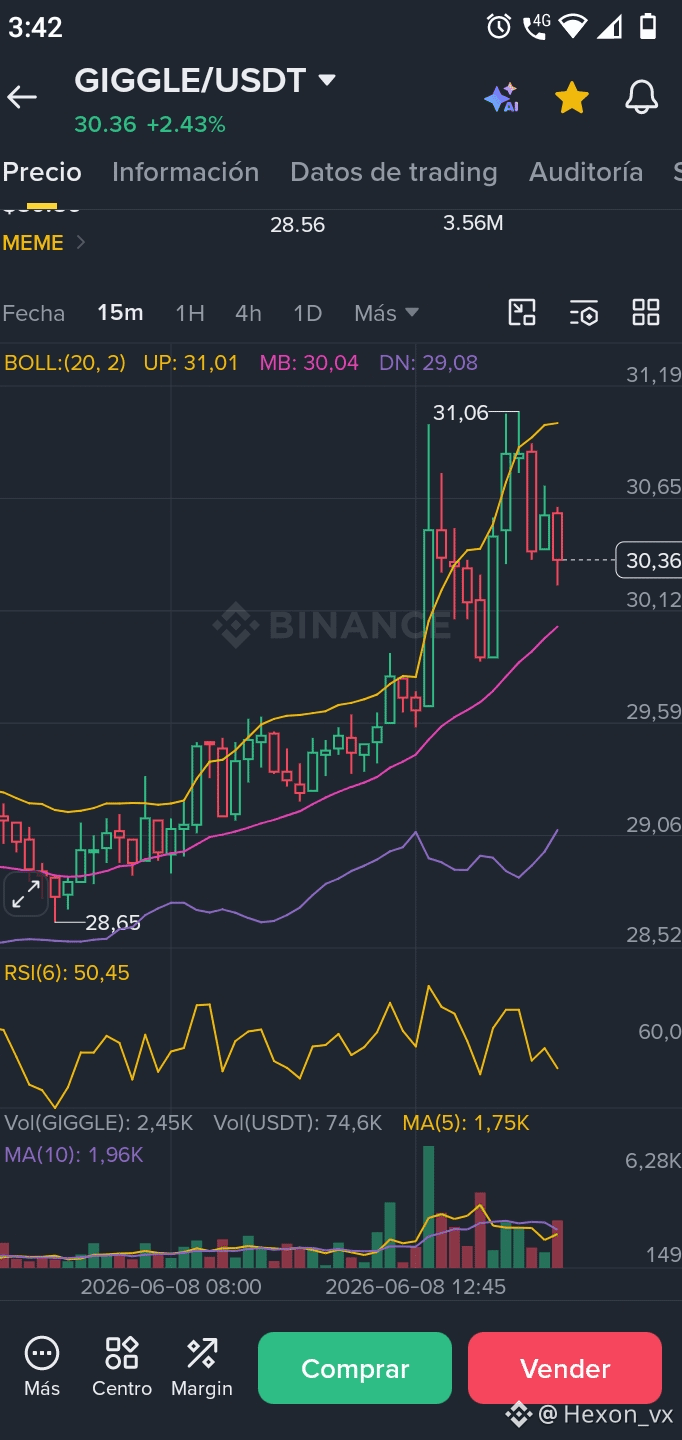Toggle the favorite star for GIGGLE/USDT
Viewport: 682px width, 1440px height.
coord(571,97)
